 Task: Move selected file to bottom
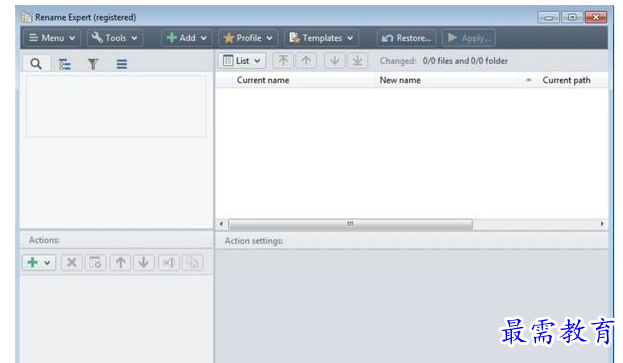[358, 61]
